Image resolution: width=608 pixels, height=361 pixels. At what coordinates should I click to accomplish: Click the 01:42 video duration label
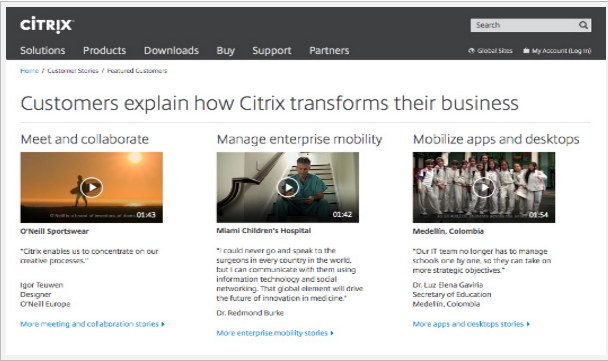pos(342,214)
